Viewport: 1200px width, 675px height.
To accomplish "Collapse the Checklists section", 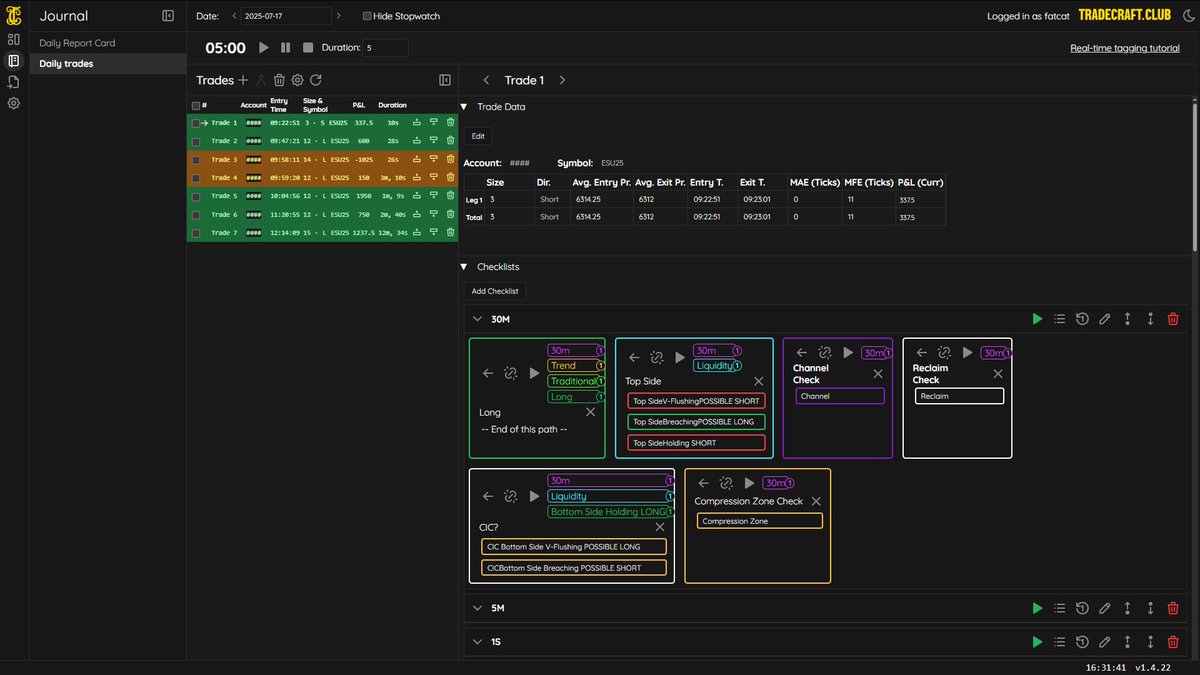I will (x=464, y=267).
